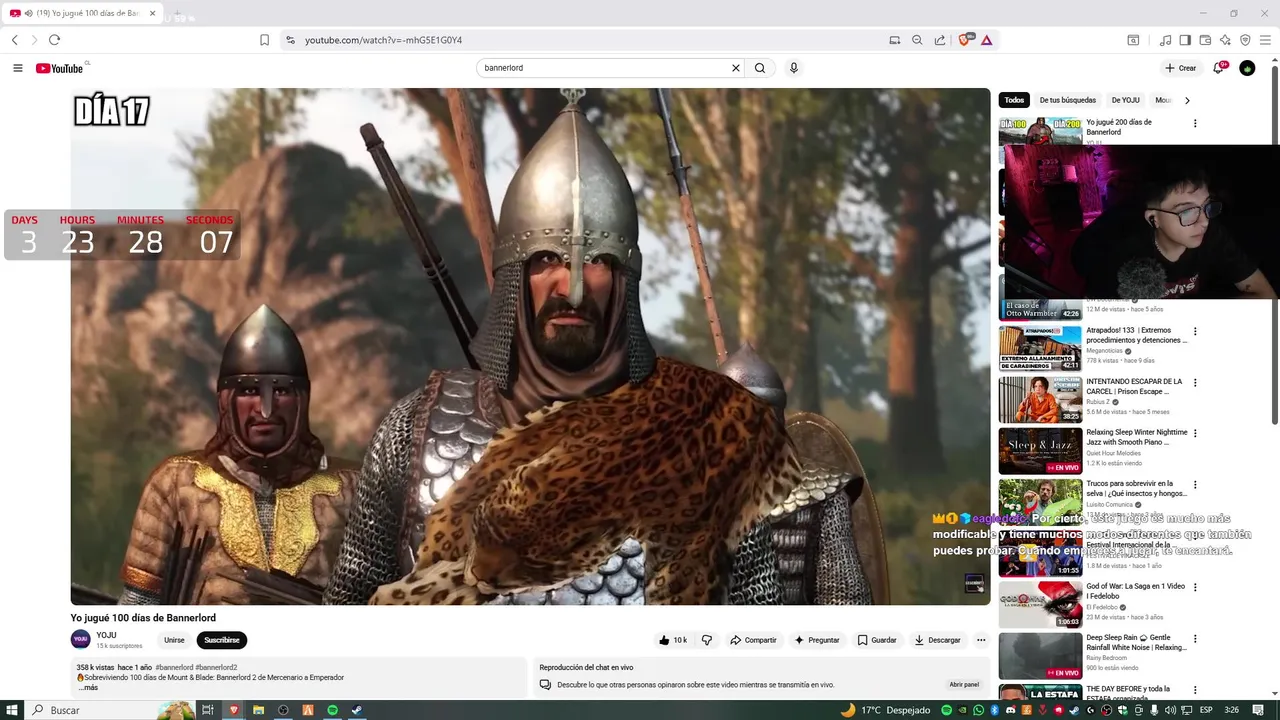Open options for Atrapados! 133 video

coord(1195,332)
